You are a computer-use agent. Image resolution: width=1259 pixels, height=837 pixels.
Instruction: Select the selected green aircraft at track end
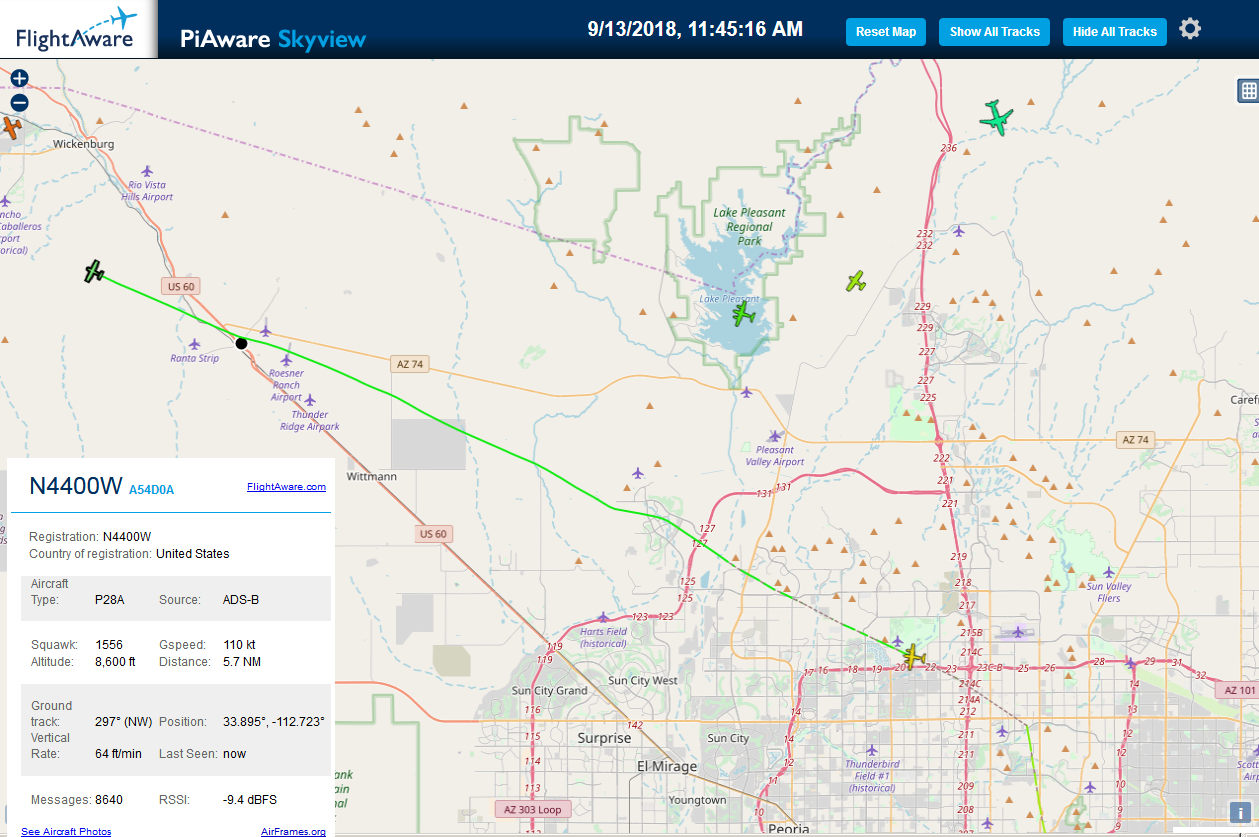pos(94,271)
